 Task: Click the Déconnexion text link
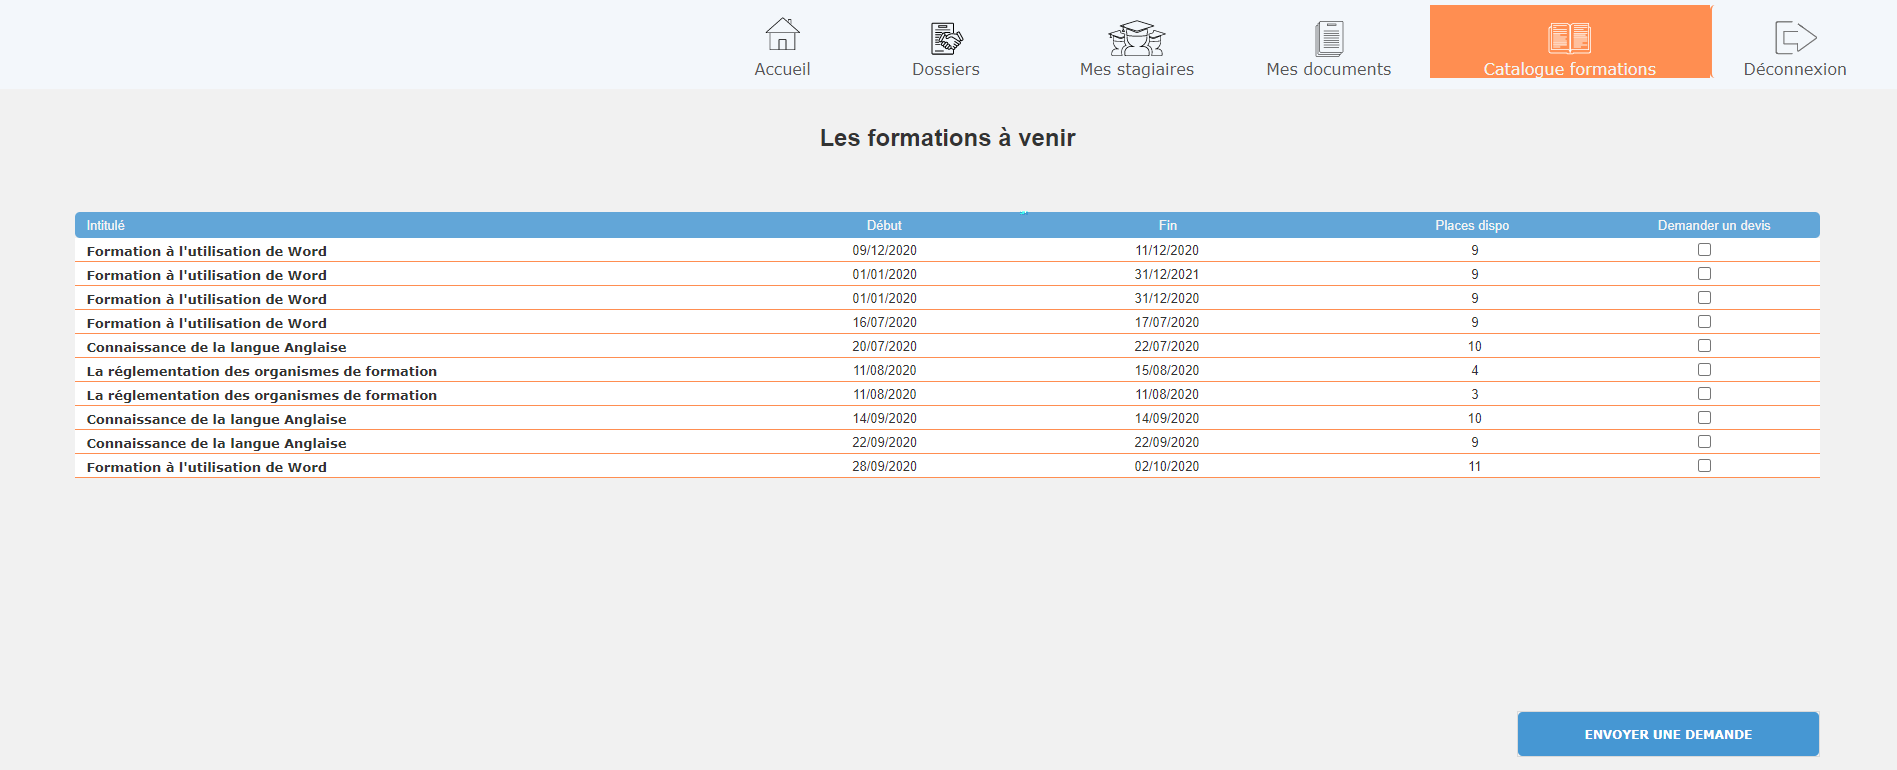tap(1794, 69)
